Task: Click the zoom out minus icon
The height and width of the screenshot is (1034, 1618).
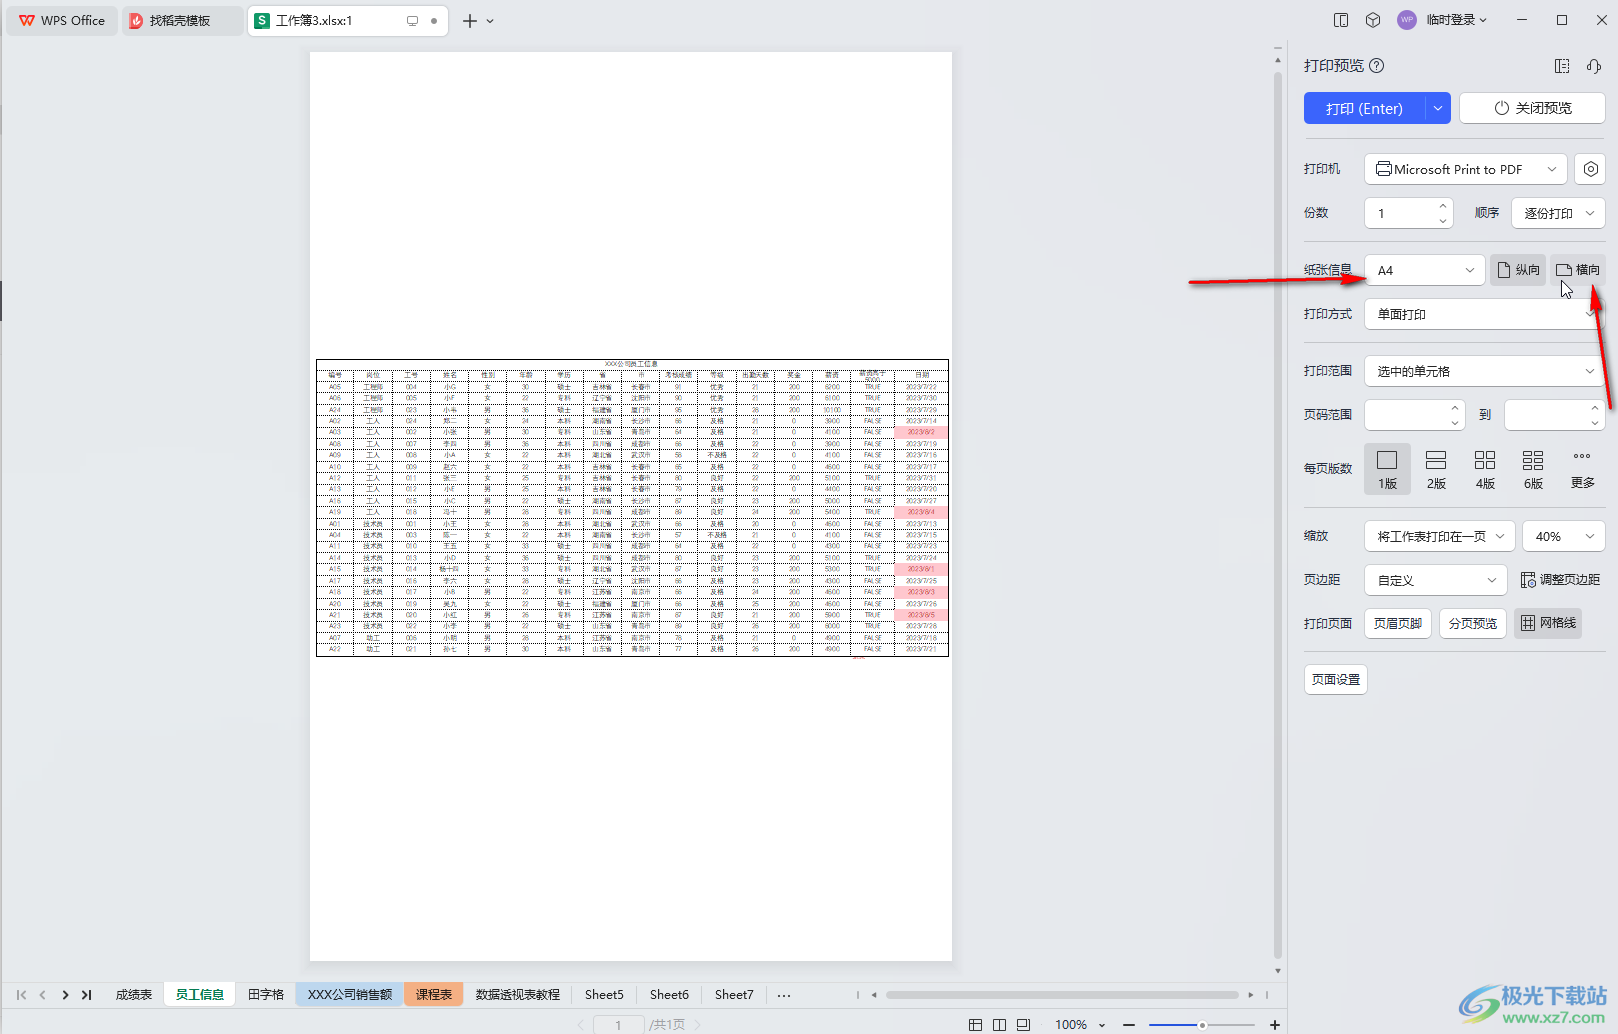Action: (x=1129, y=1025)
